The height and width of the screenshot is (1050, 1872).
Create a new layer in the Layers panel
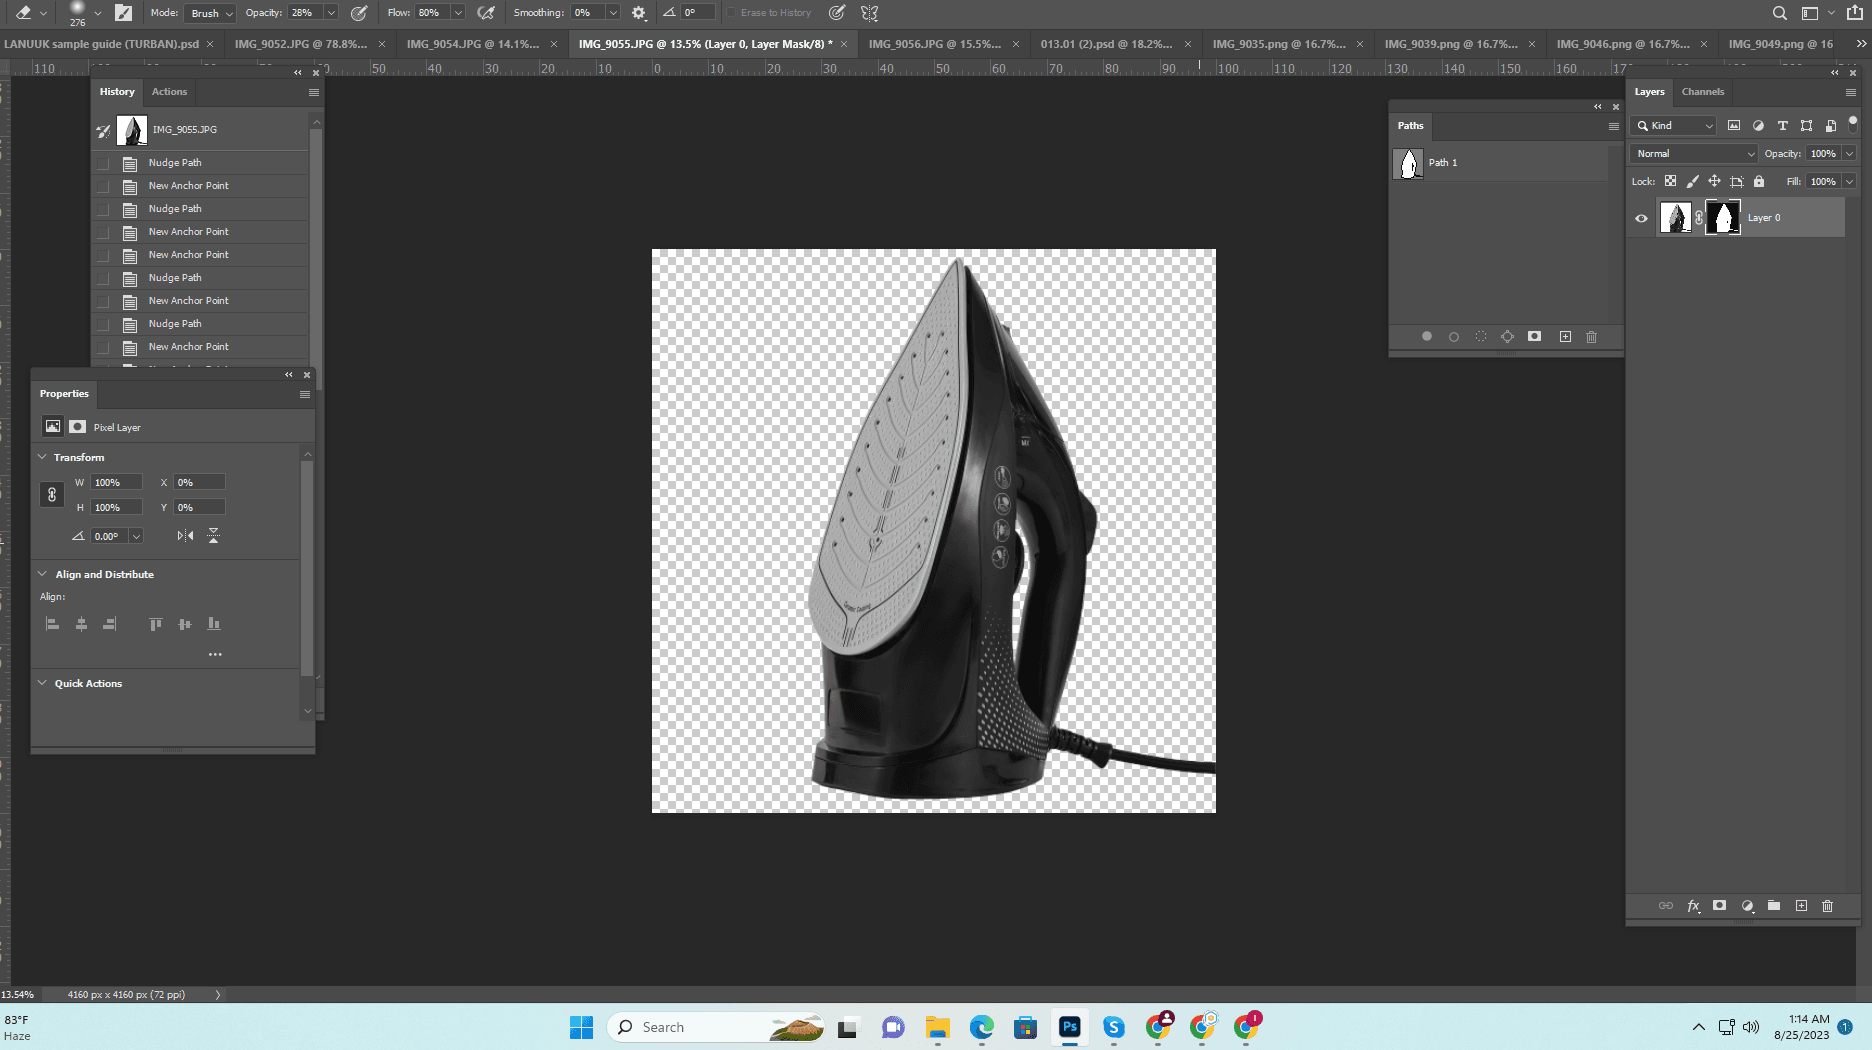click(x=1801, y=906)
